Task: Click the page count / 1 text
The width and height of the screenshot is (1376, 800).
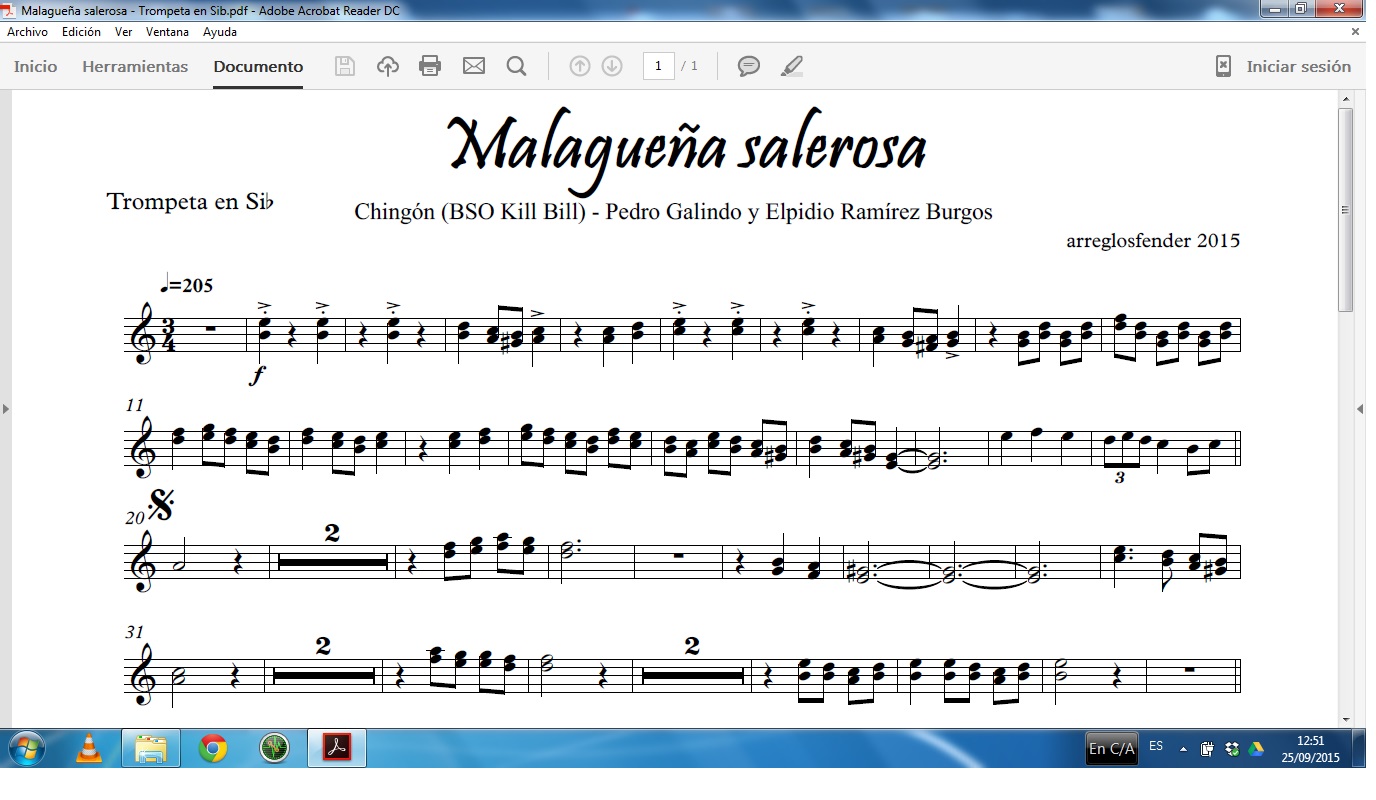Action: click(x=690, y=66)
